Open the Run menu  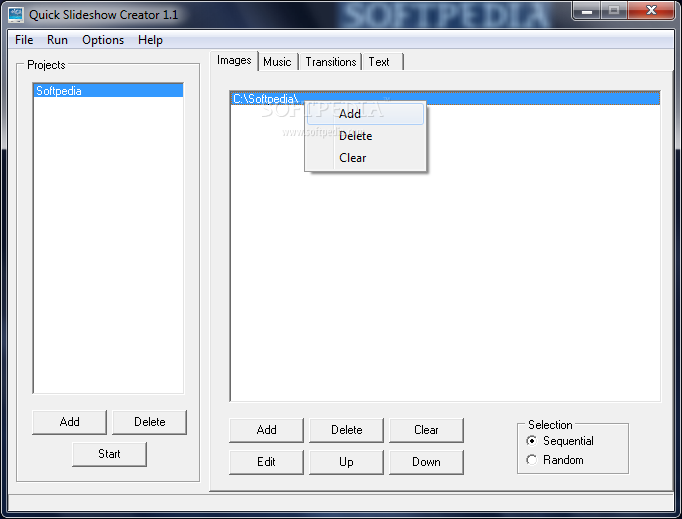pyautogui.click(x=57, y=40)
